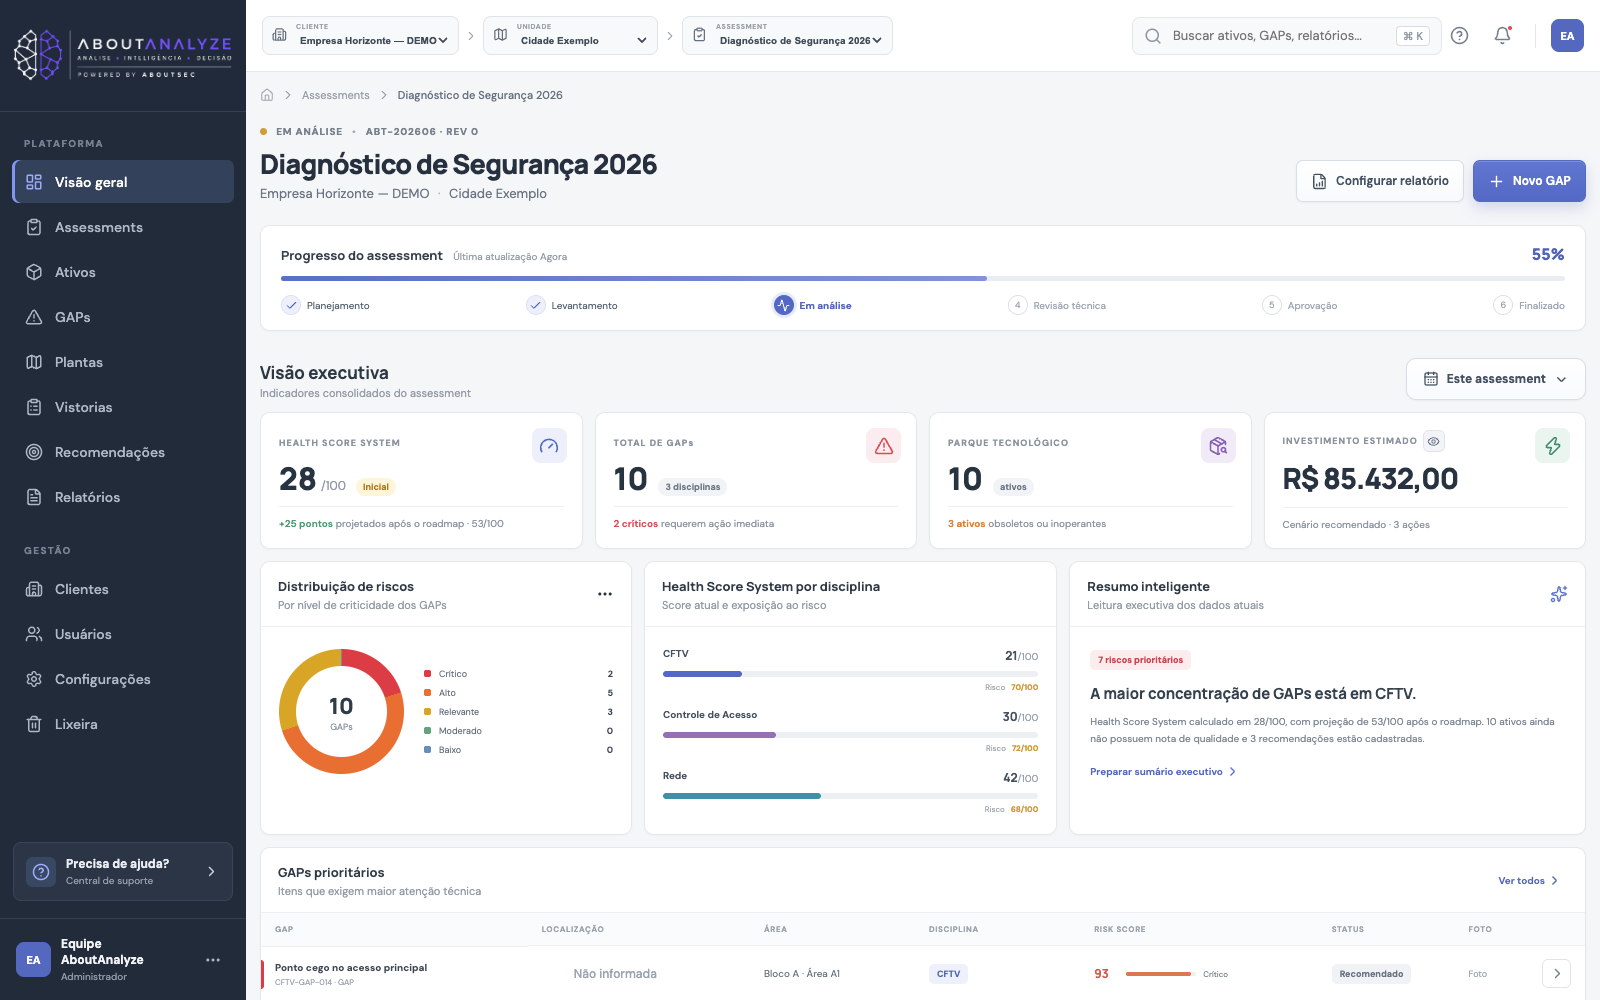Open Ativos in the sidebar
This screenshot has width=1600, height=1000.
[x=123, y=272]
